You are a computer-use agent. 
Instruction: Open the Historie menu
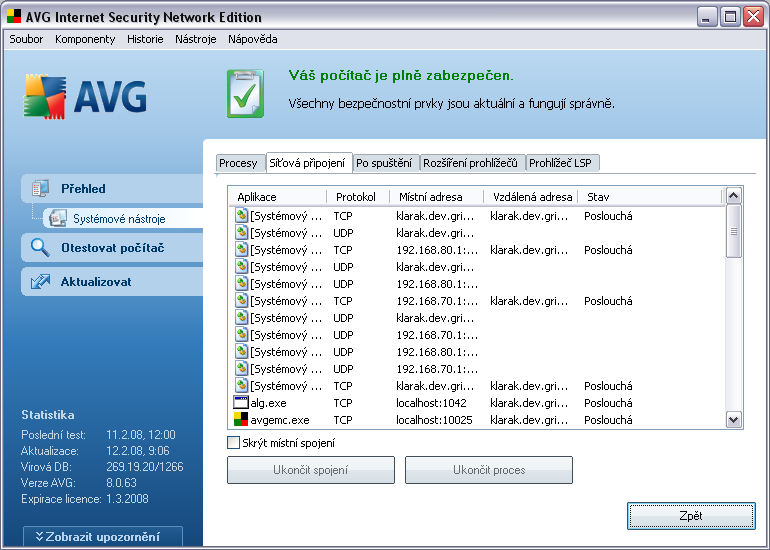[145, 39]
